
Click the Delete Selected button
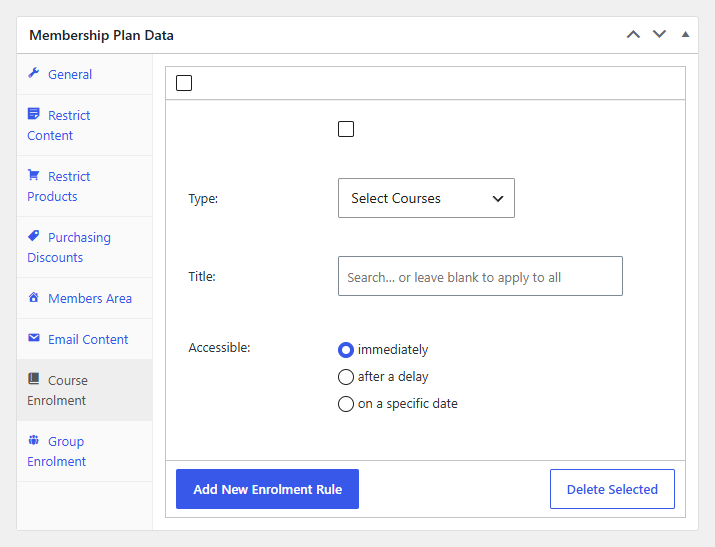[612, 489]
